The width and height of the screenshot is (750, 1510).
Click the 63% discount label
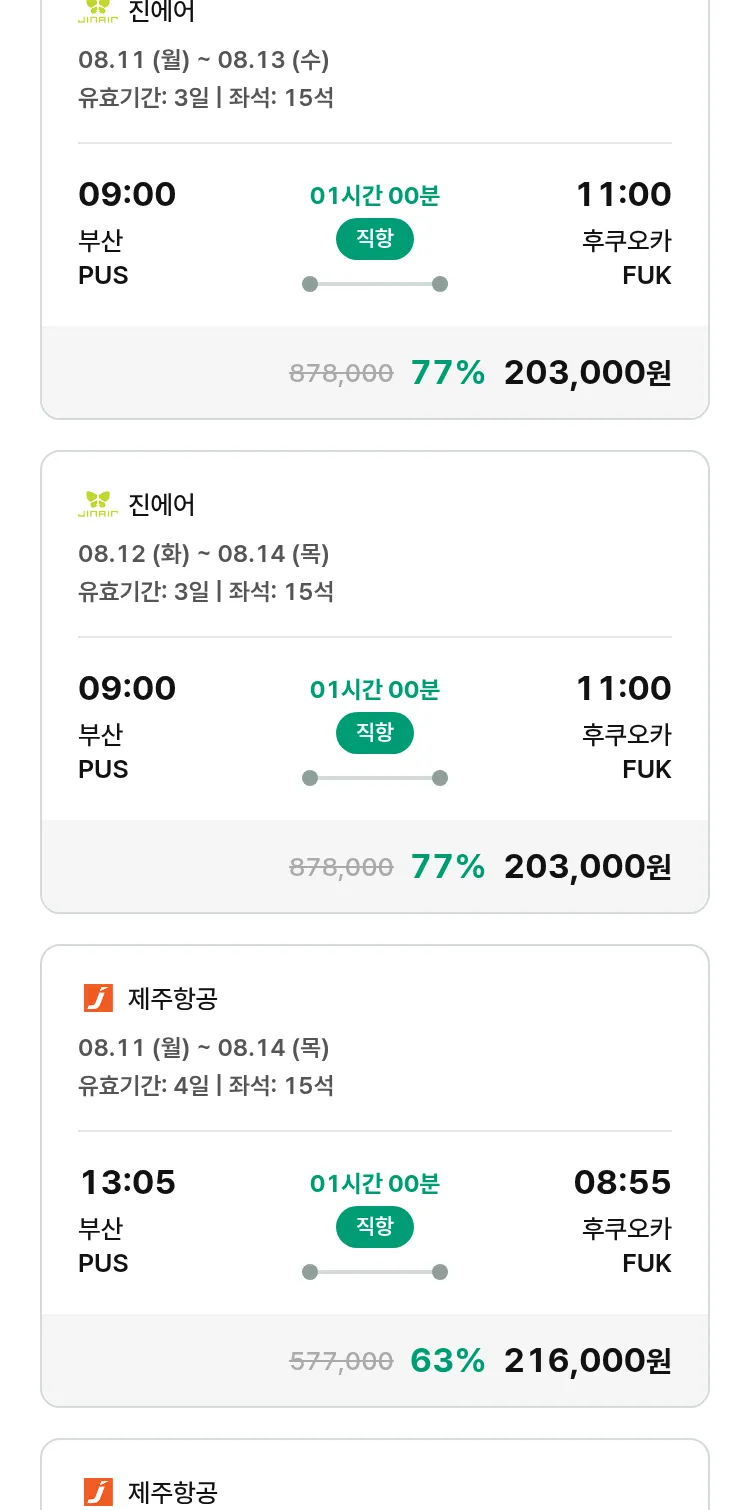(447, 1360)
